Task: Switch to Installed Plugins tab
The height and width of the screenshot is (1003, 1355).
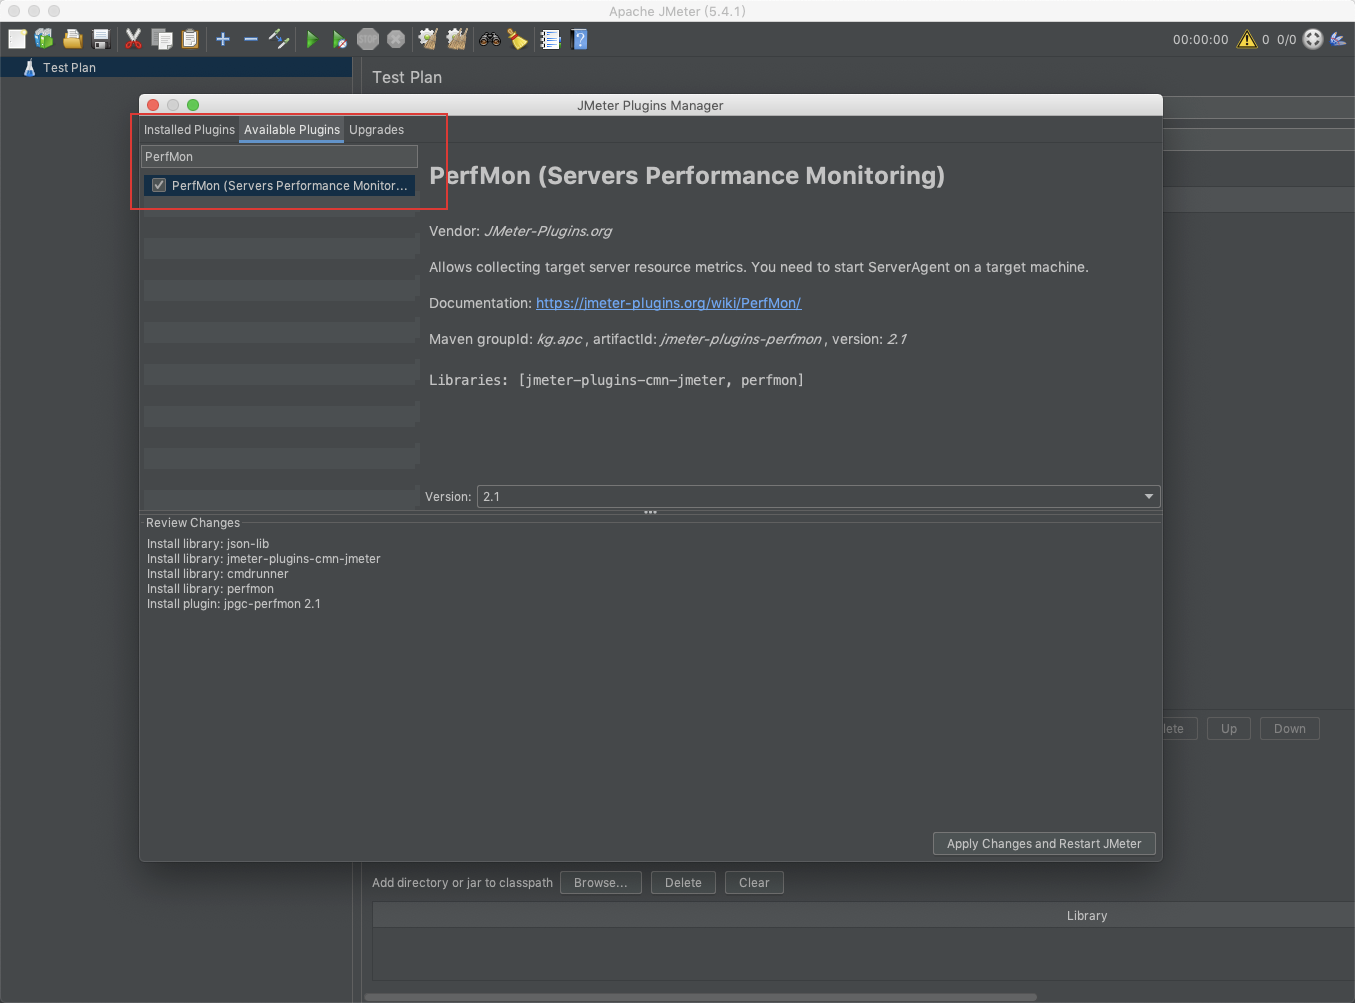Action: click(189, 130)
